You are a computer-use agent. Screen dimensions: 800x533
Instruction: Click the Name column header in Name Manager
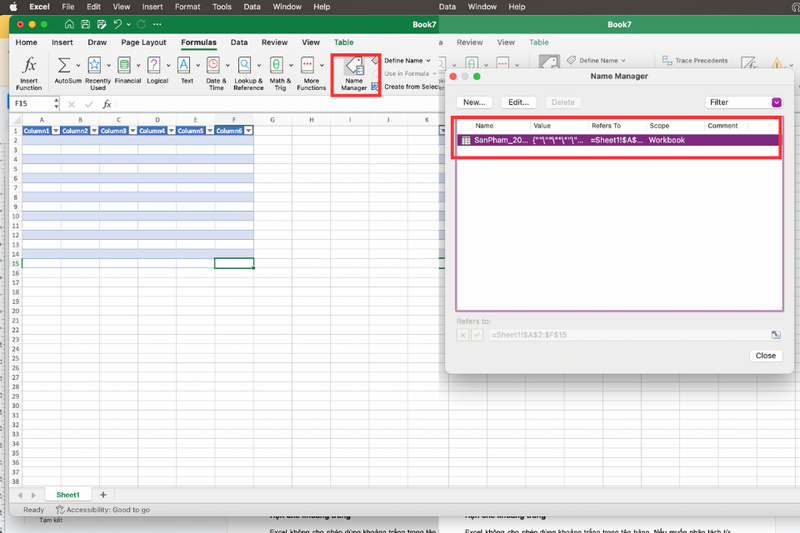click(484, 125)
